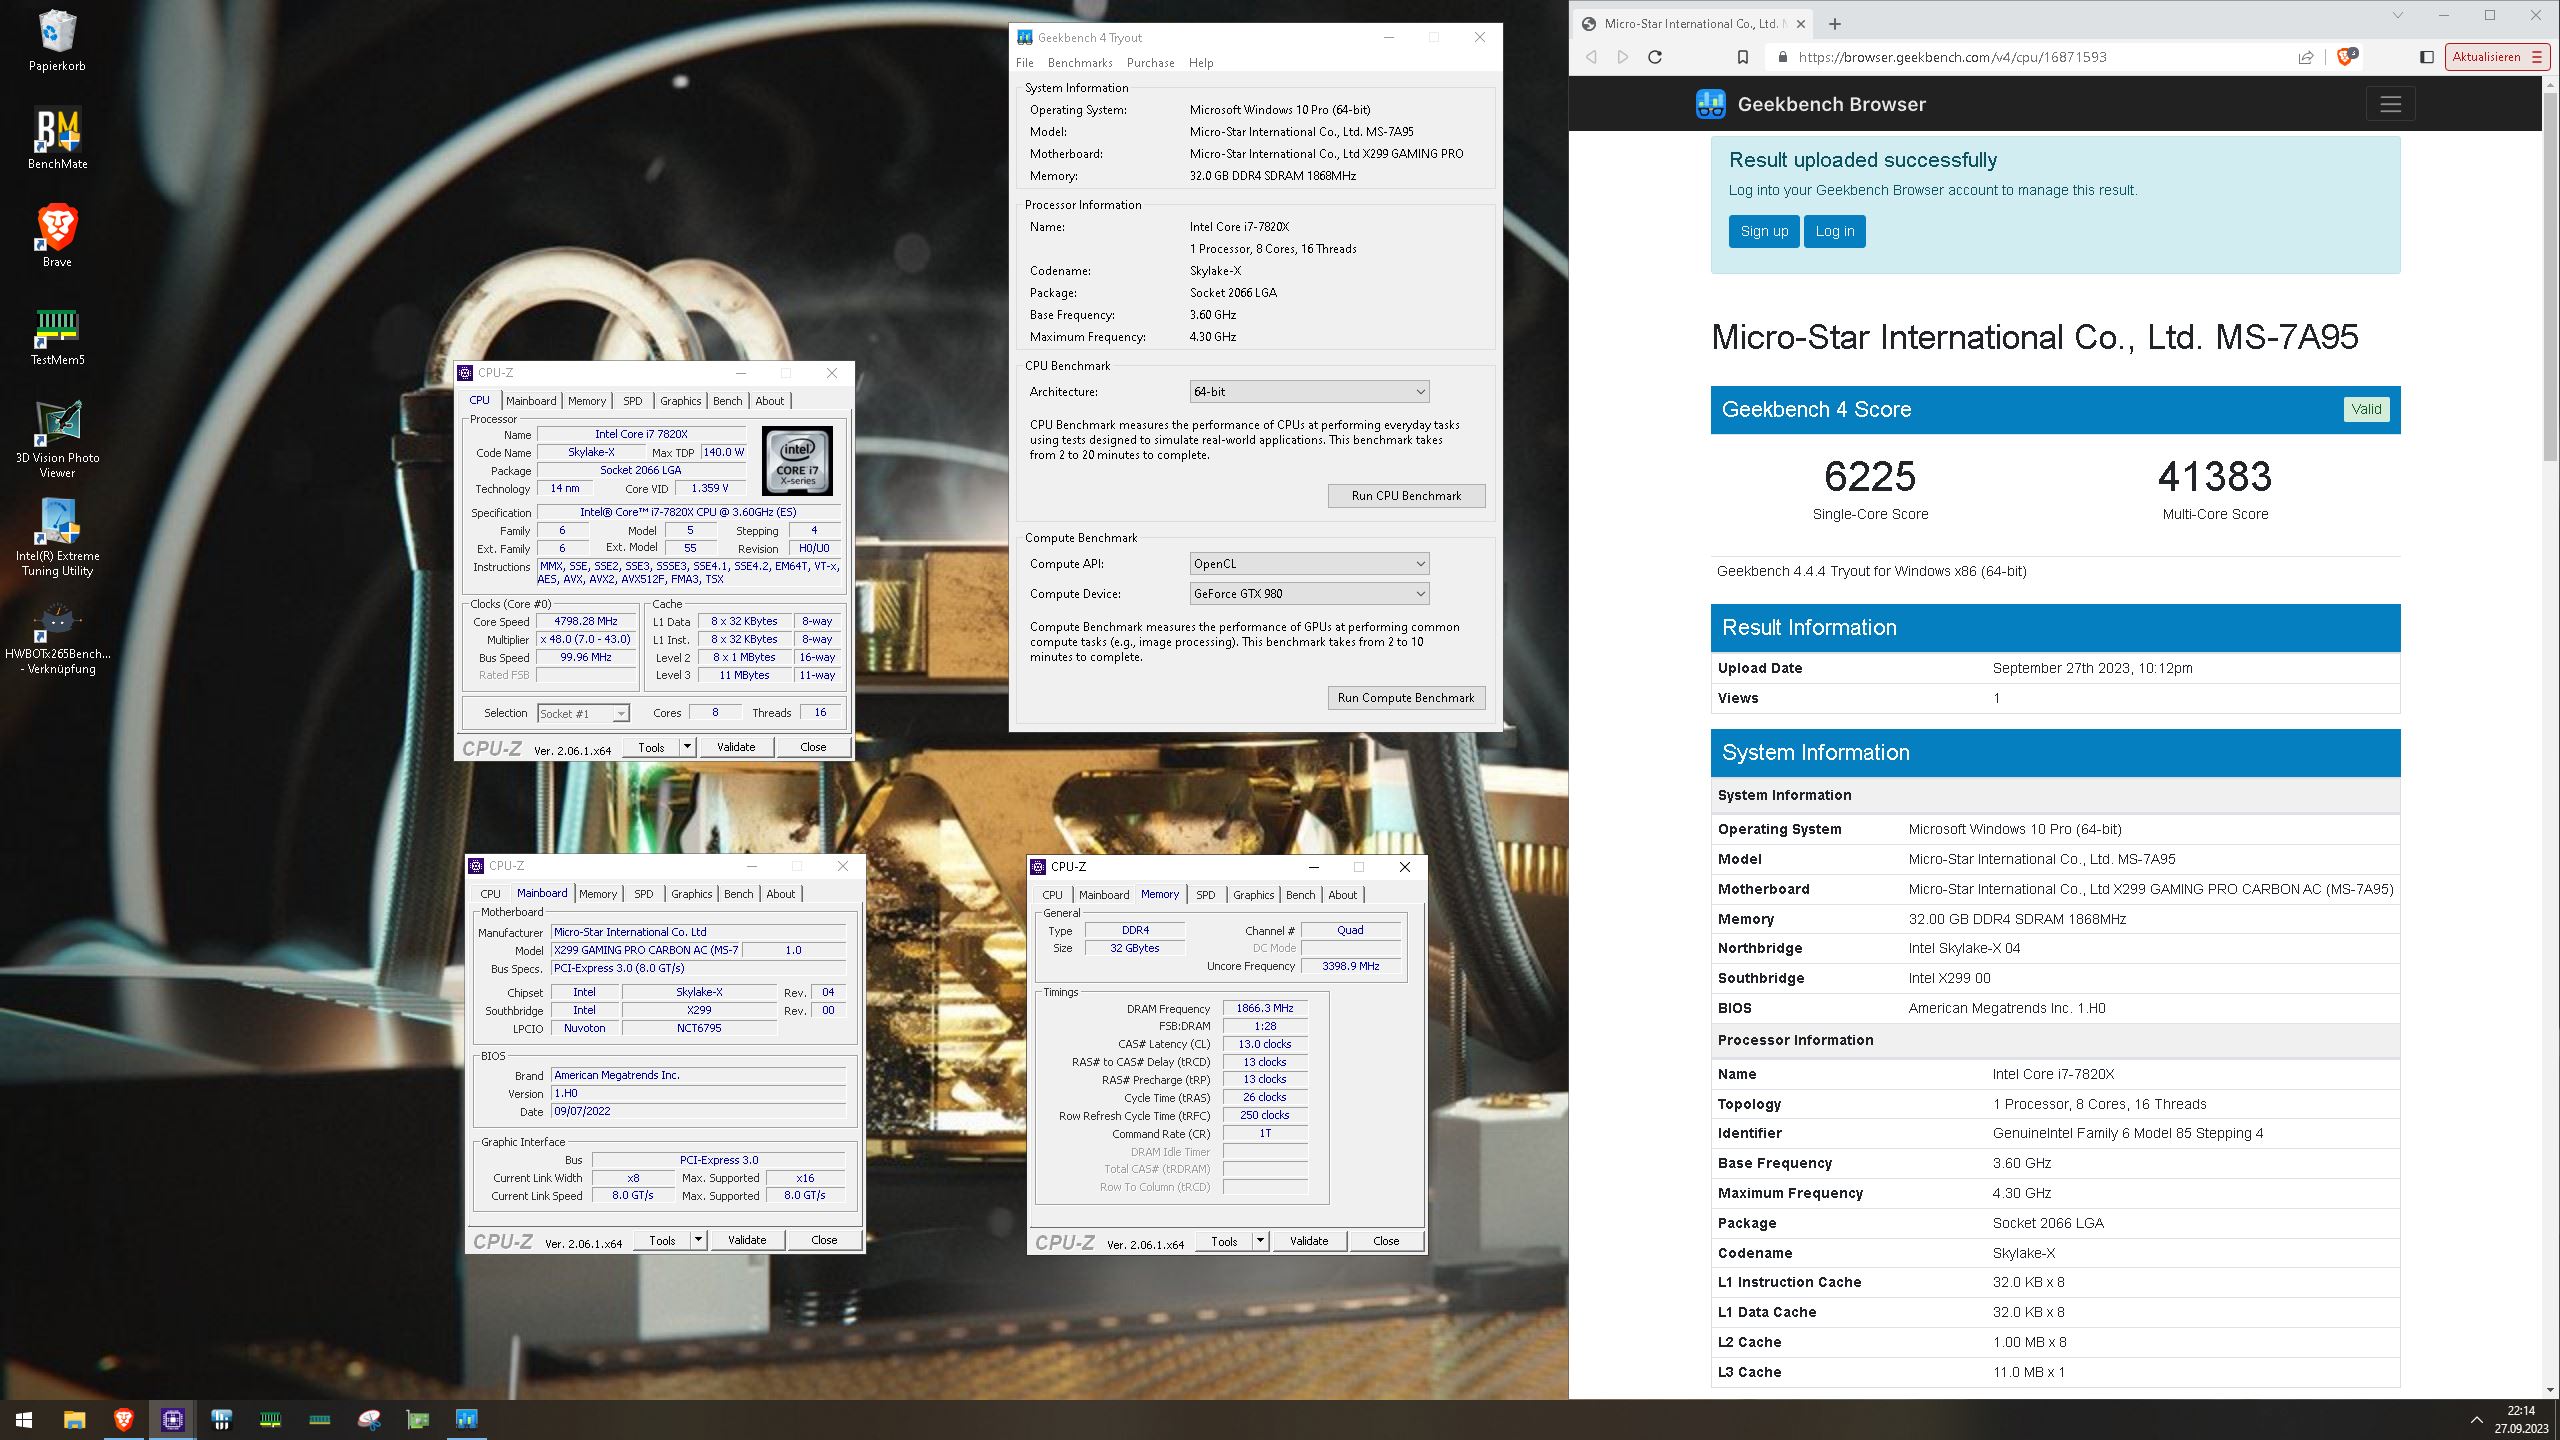Close the Micro-Star International browser tab

(x=1801, y=24)
